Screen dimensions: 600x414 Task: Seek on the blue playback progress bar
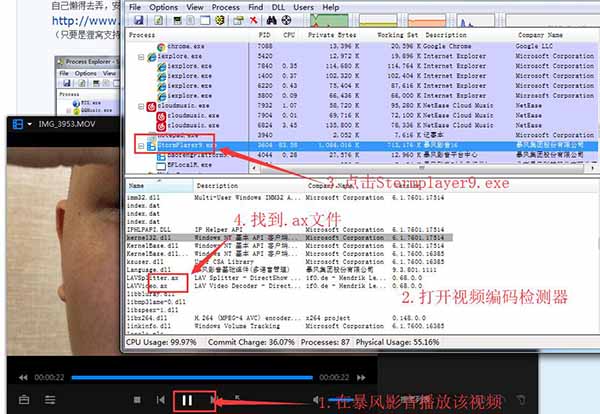pos(192,378)
